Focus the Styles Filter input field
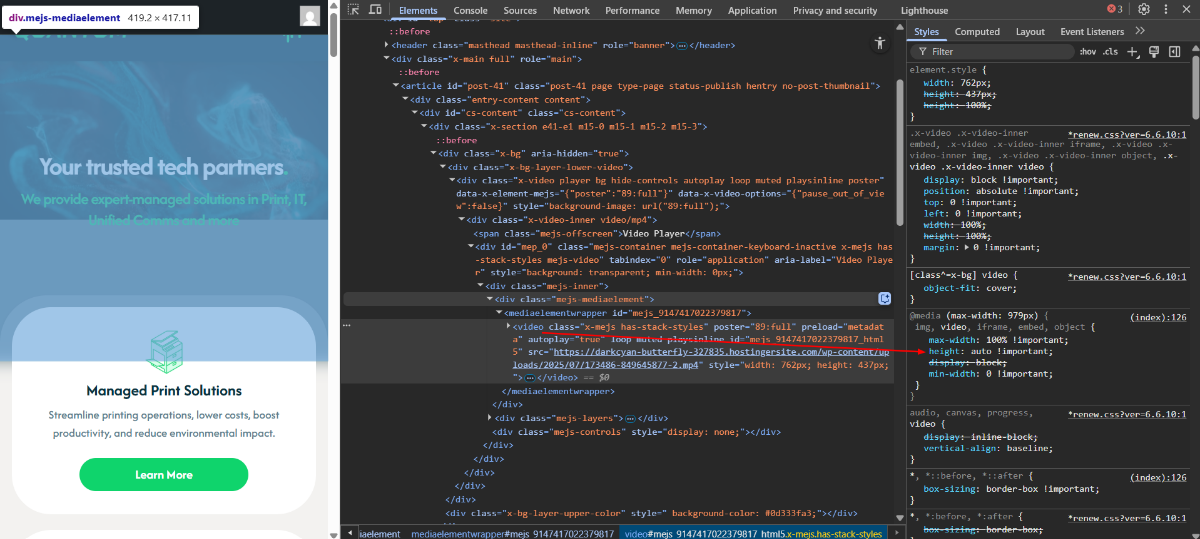The image size is (1200, 539). click(990, 51)
